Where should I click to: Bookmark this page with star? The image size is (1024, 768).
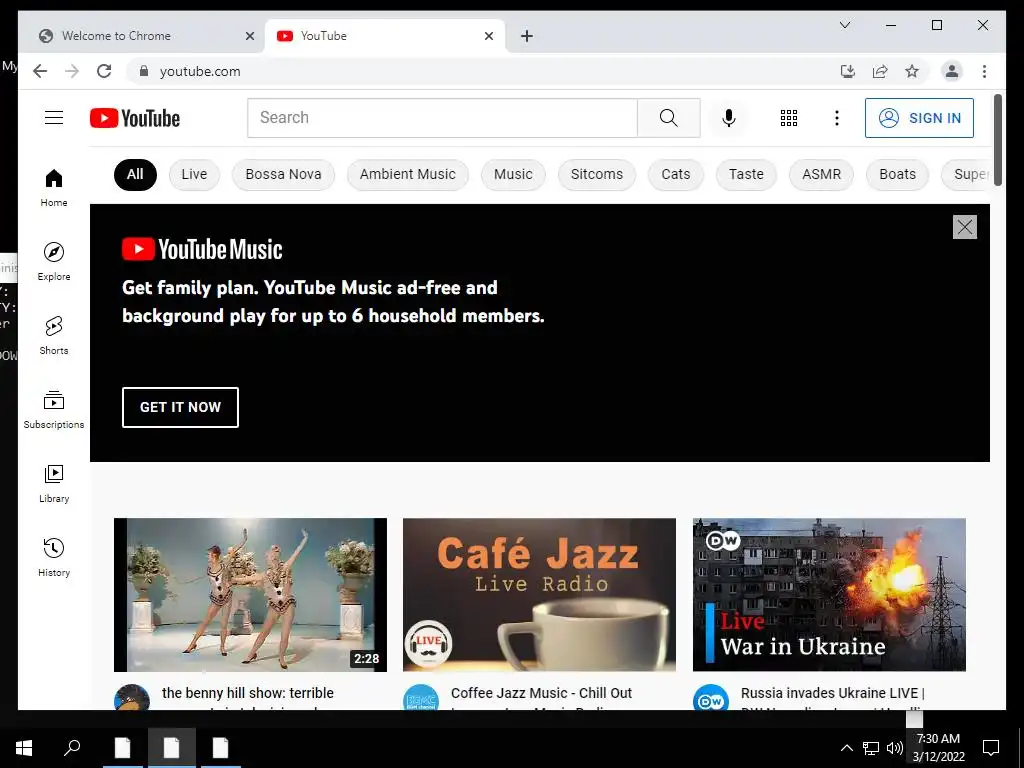[912, 71]
